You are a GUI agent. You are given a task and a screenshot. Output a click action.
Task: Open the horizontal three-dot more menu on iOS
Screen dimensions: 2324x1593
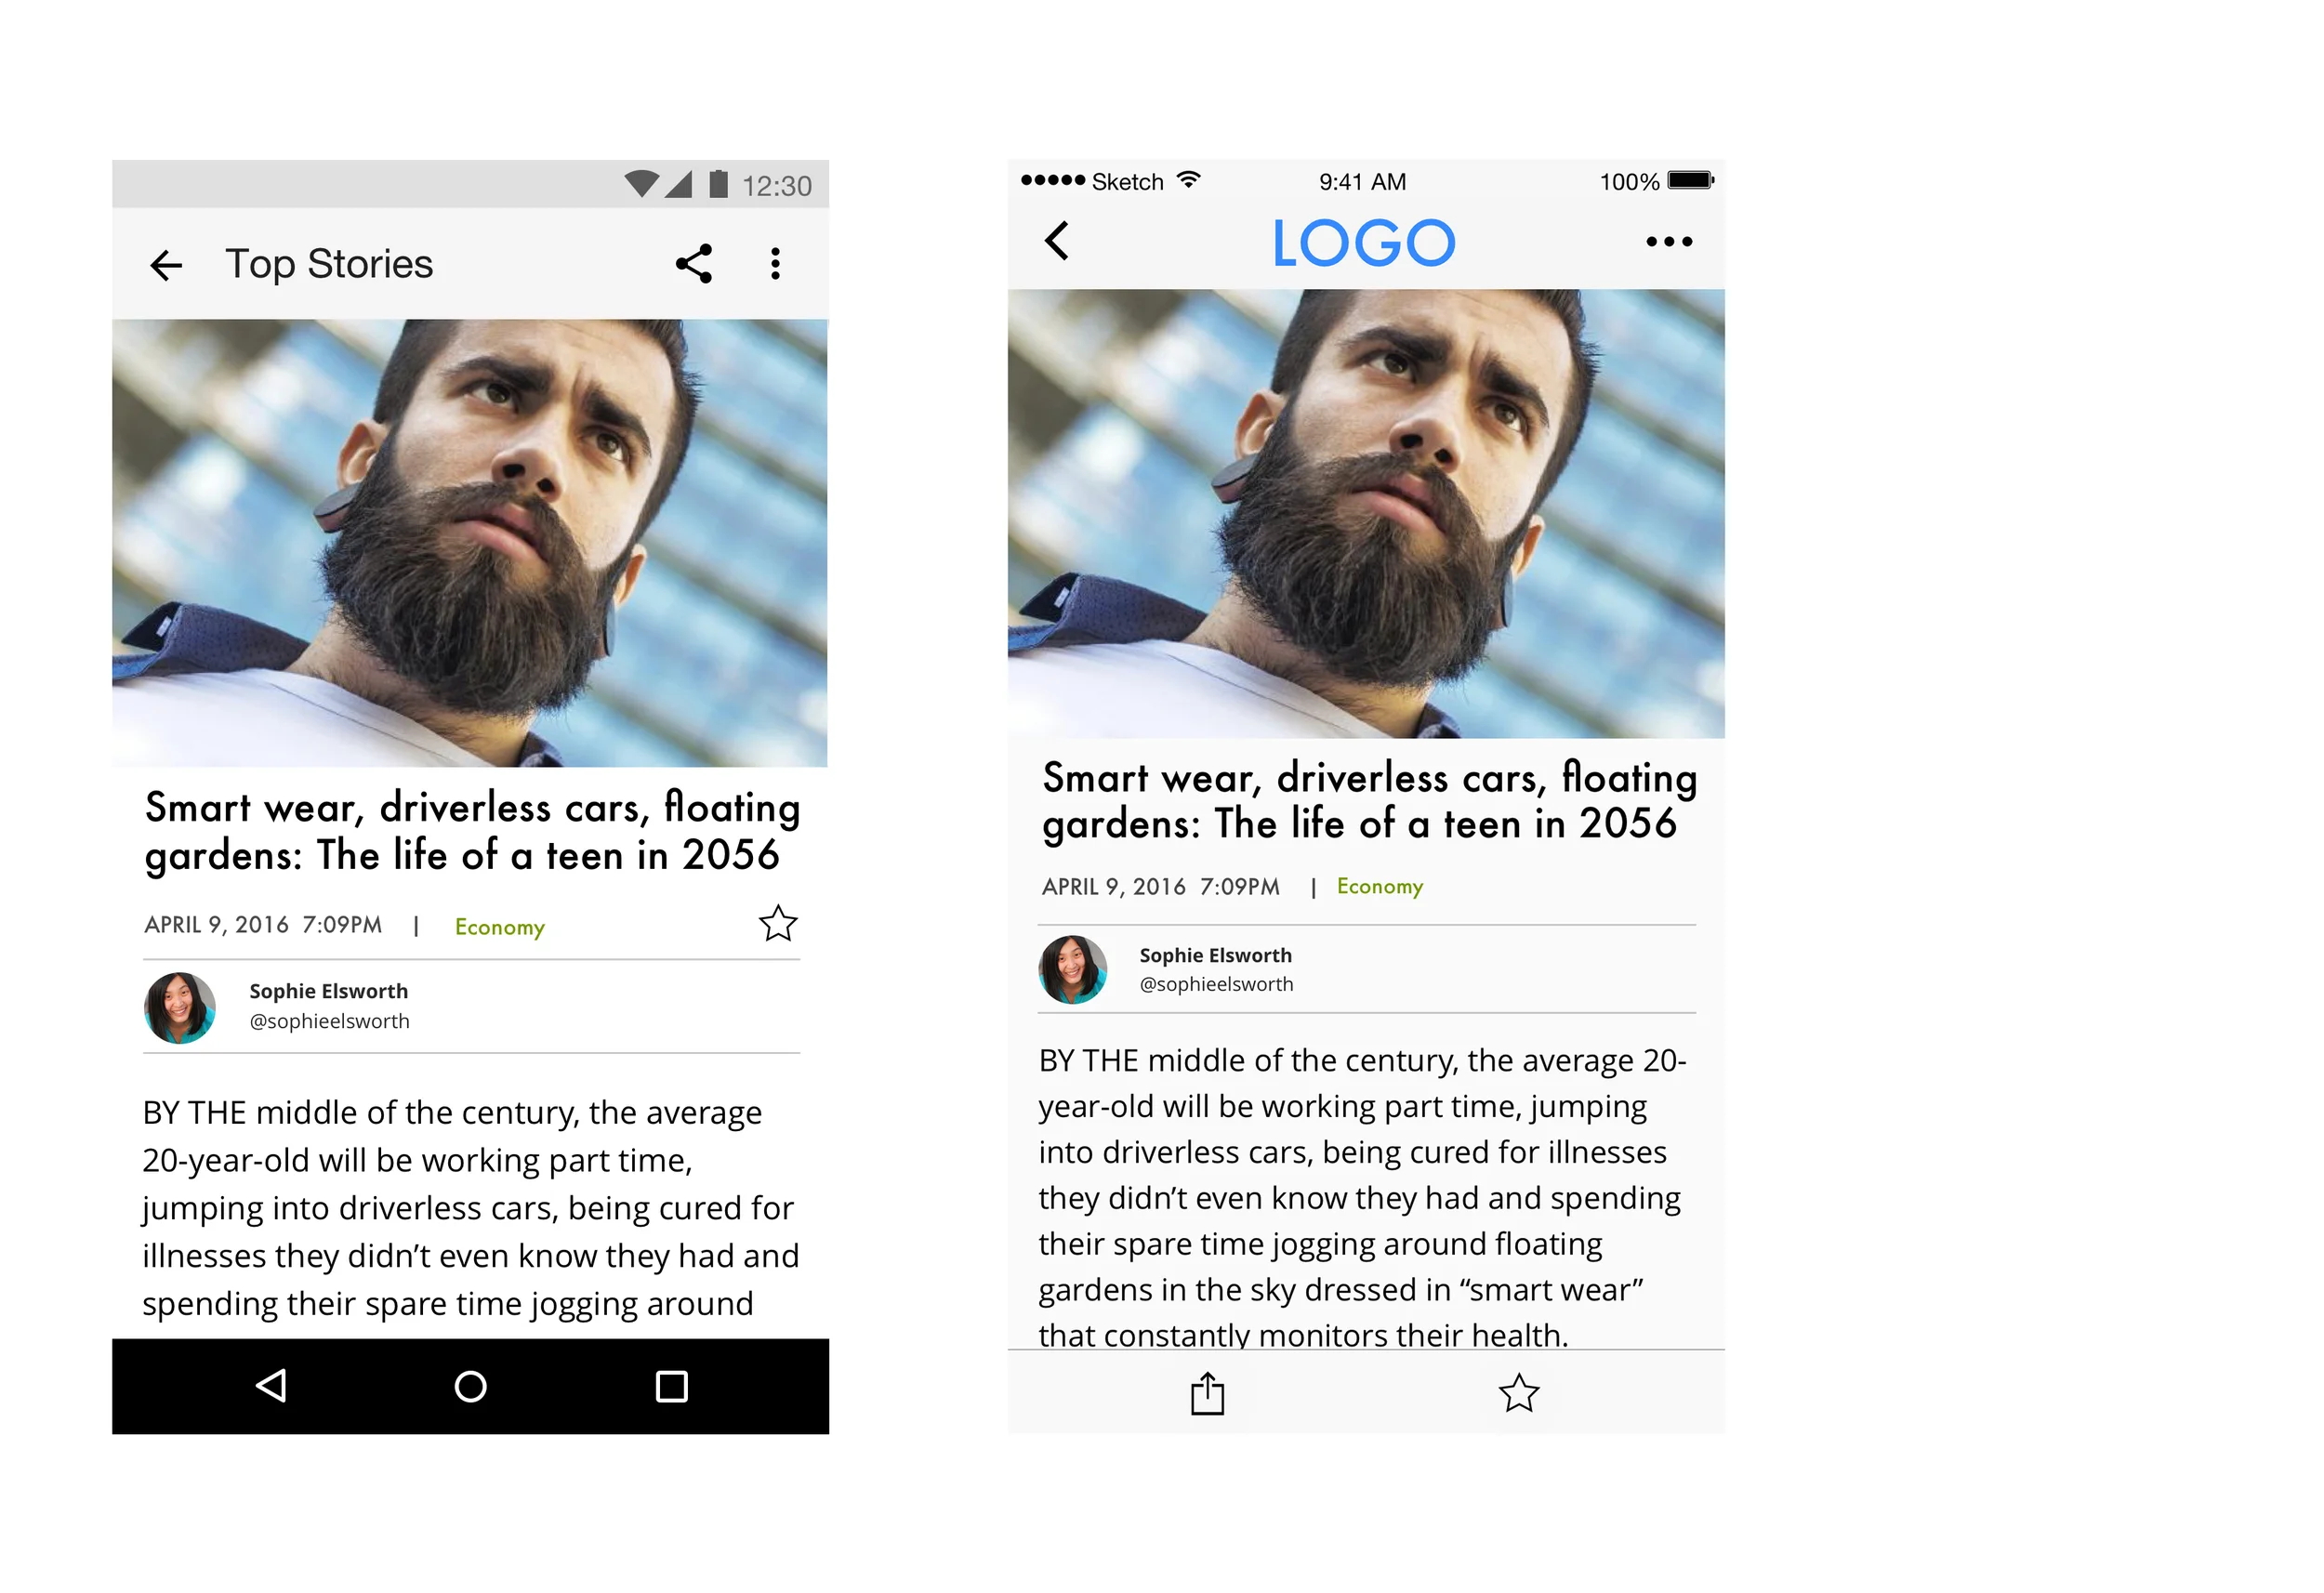pyautogui.click(x=1669, y=242)
